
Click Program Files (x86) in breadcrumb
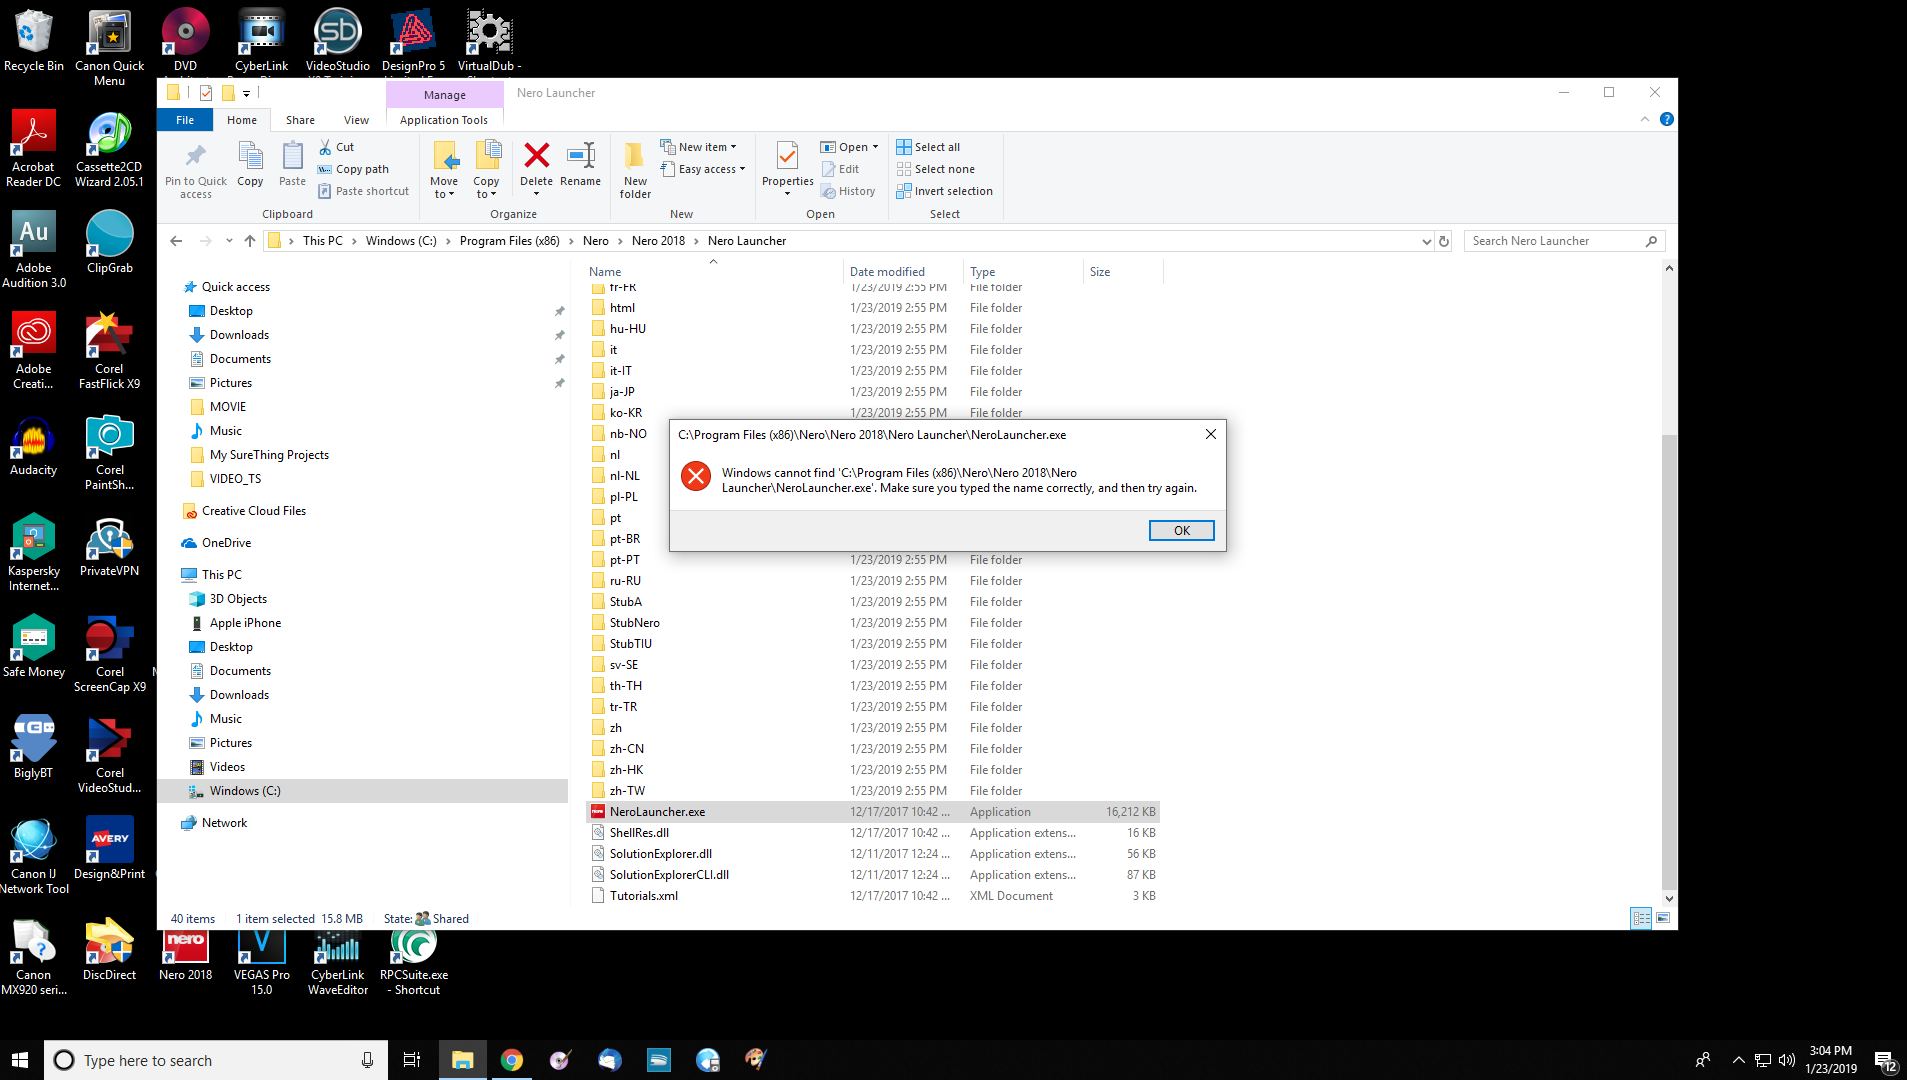click(509, 241)
